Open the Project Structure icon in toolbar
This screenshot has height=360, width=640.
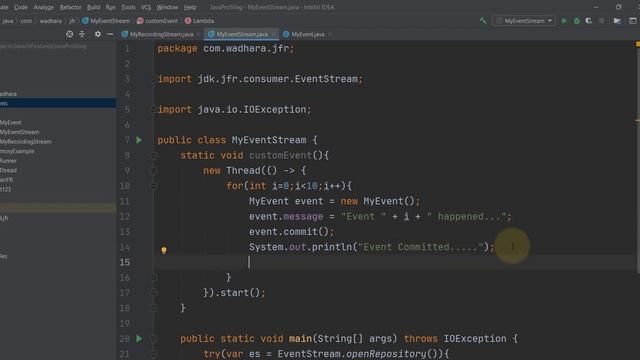617,20
